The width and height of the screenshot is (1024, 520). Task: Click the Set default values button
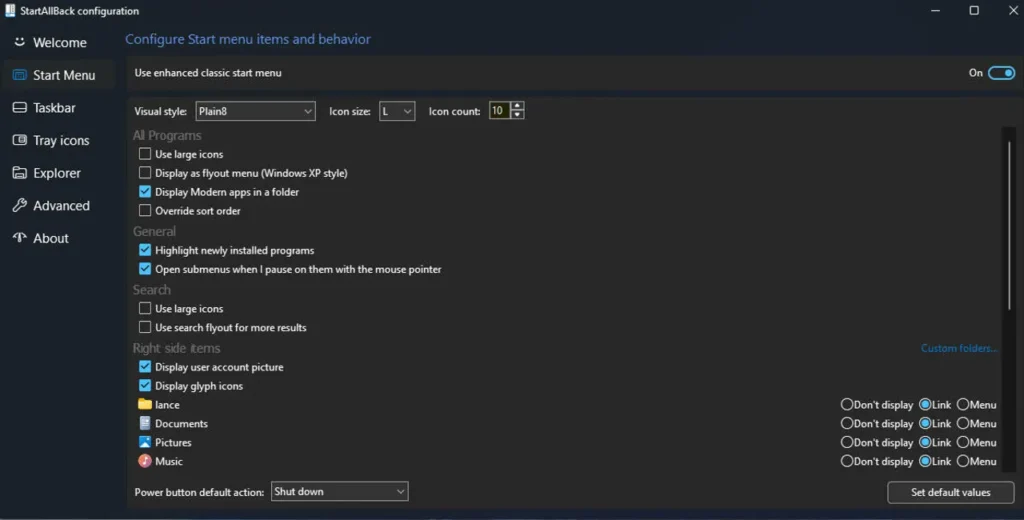(950, 492)
